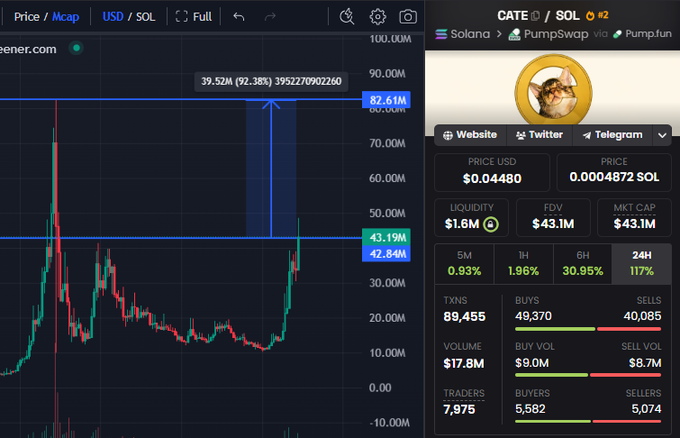Click the green status dot beside screener.com

(76, 48)
